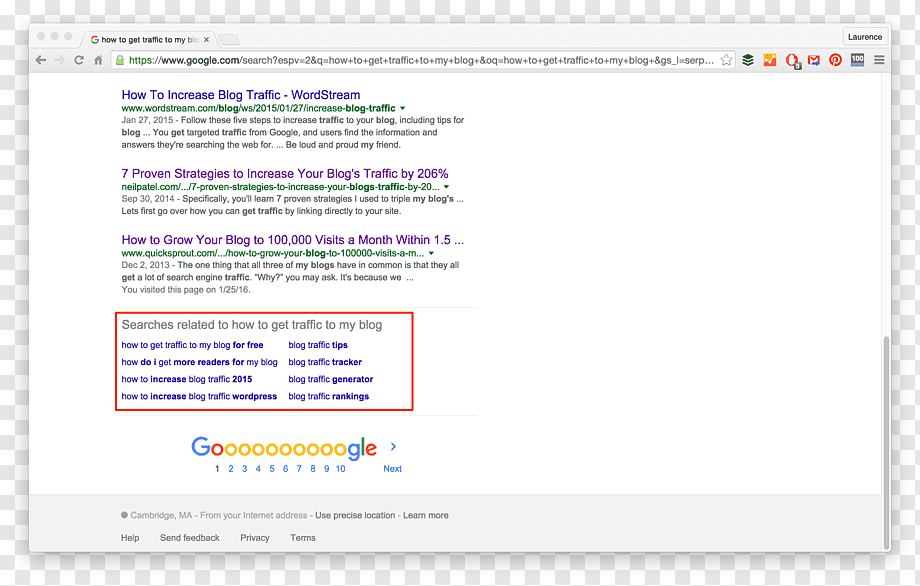This screenshot has width=920, height=586.
Task: Select the 'how to get traffic' tab
Action: pyautogui.click(x=149, y=39)
